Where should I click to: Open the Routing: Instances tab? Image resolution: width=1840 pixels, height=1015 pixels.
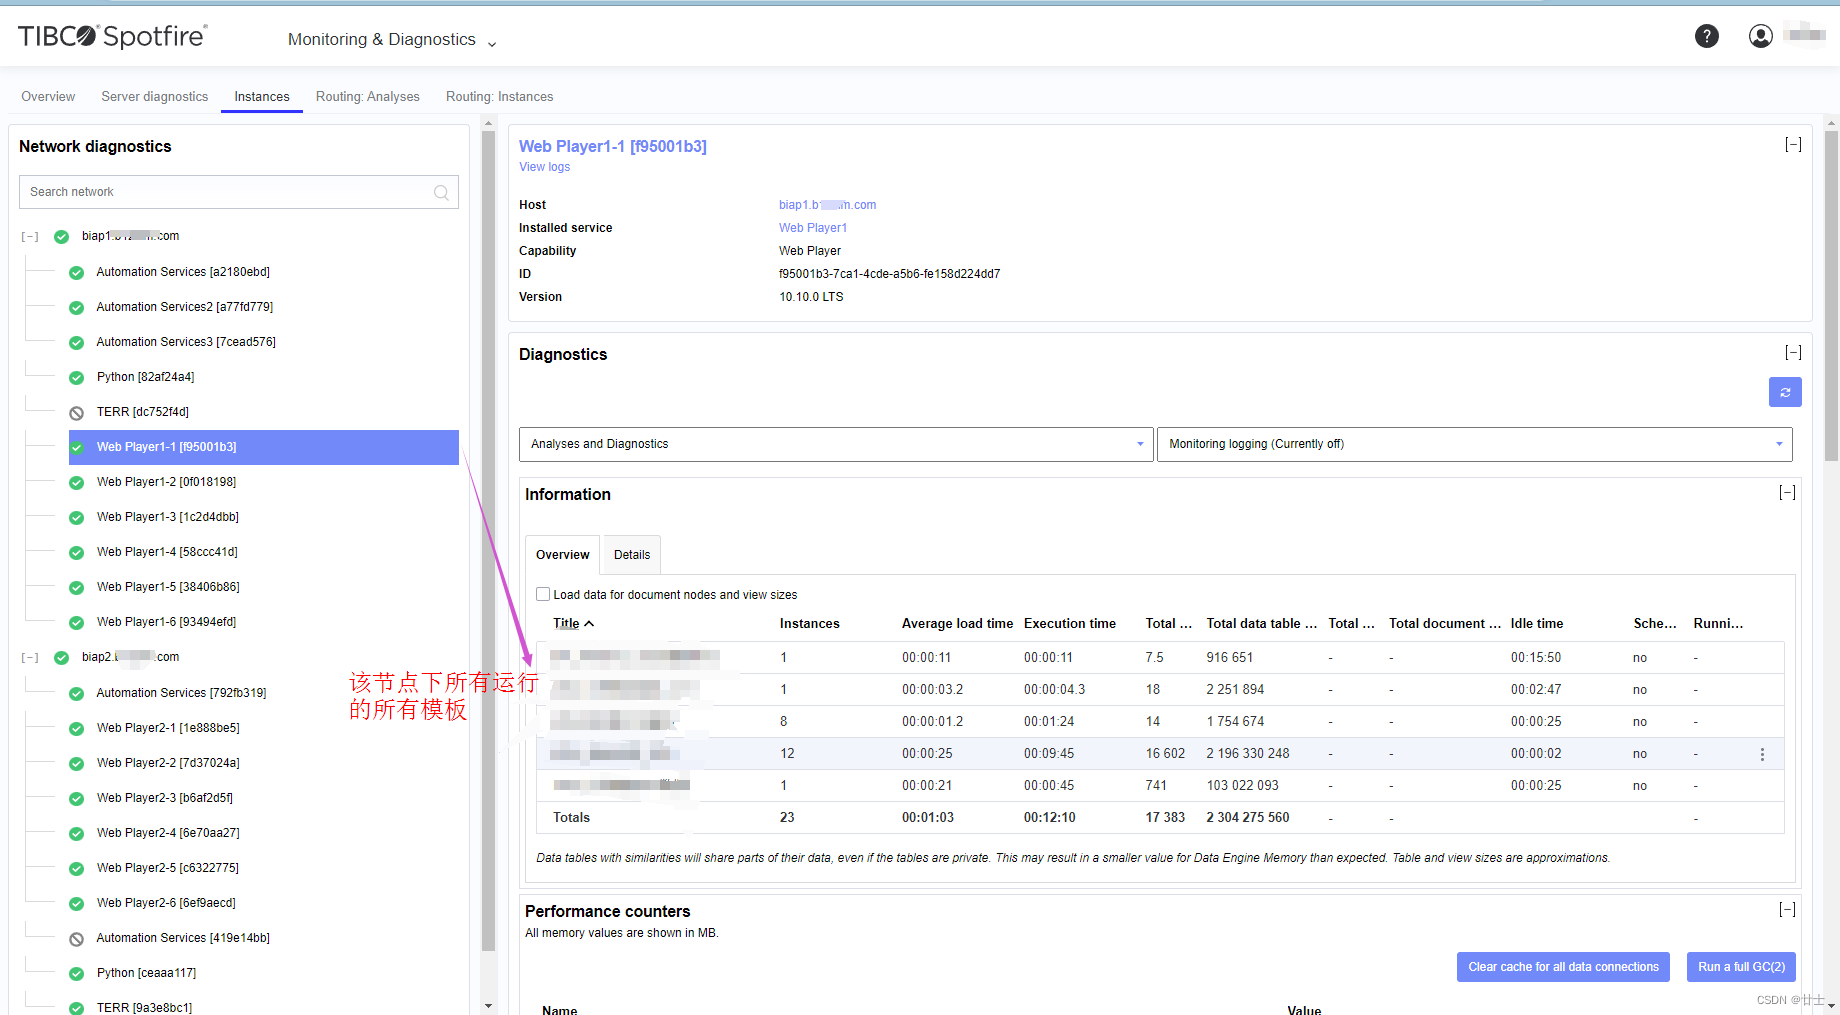click(499, 97)
